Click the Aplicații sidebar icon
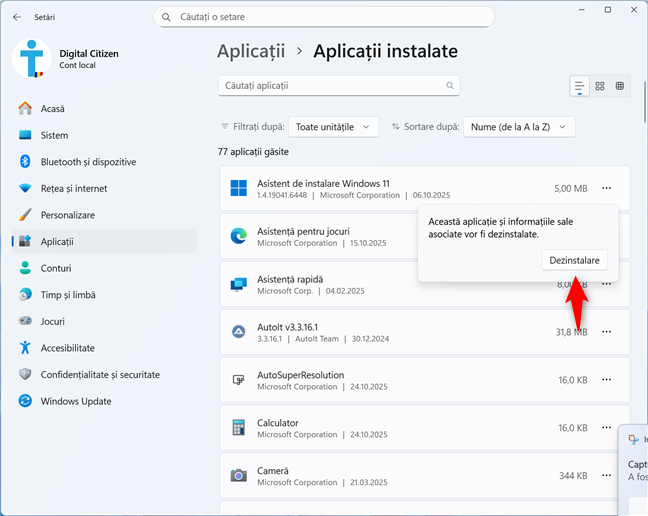The image size is (648, 516). tap(25, 241)
